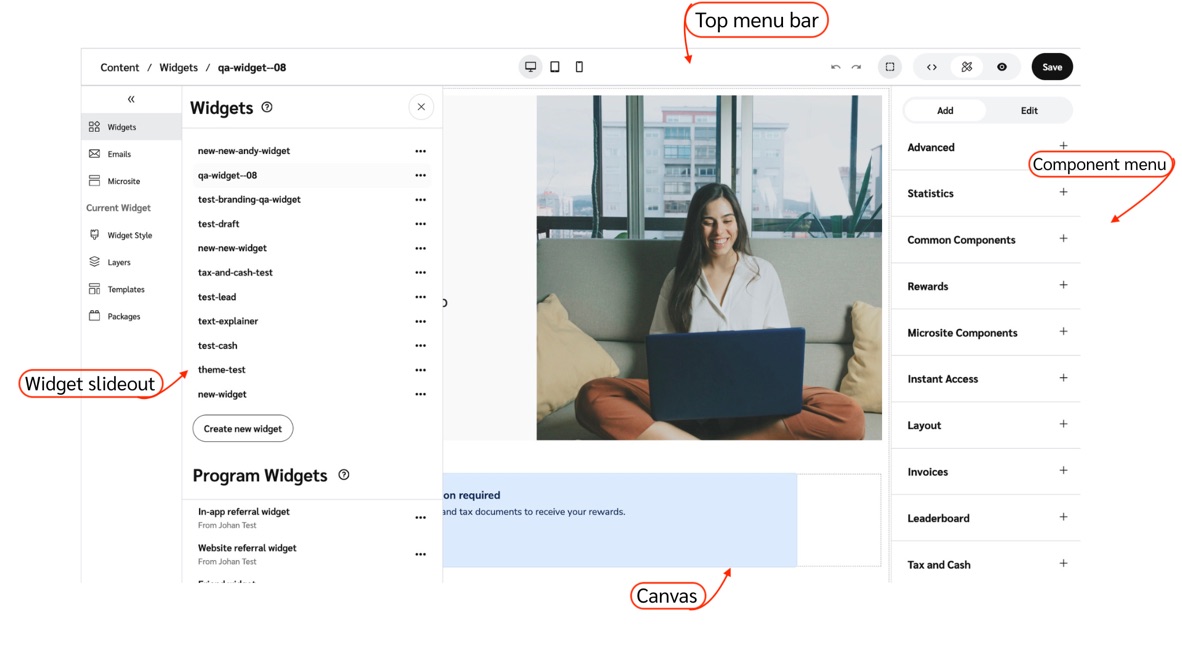Click the undo arrow icon

835,67
